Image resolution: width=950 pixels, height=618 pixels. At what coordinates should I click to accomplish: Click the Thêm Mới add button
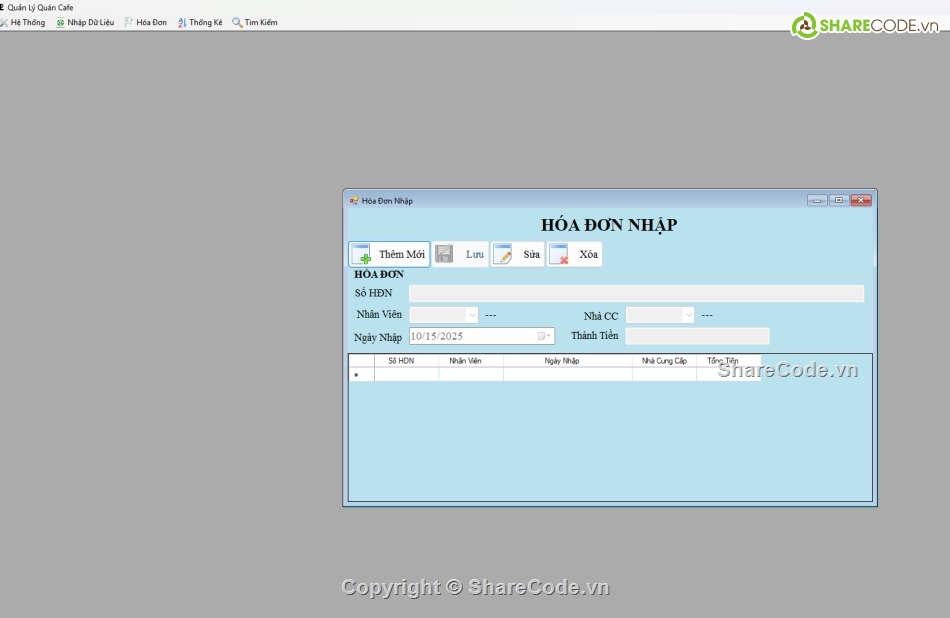coord(389,254)
